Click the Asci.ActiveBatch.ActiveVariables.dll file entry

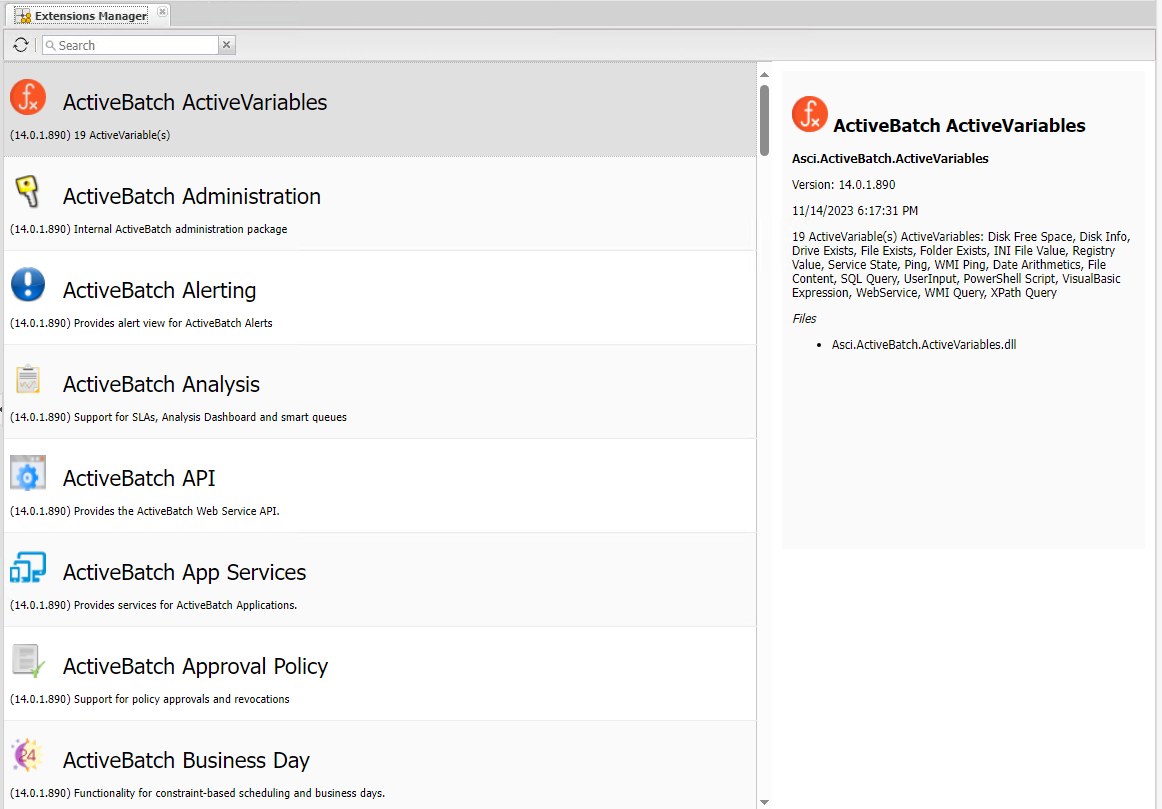[x=923, y=343]
